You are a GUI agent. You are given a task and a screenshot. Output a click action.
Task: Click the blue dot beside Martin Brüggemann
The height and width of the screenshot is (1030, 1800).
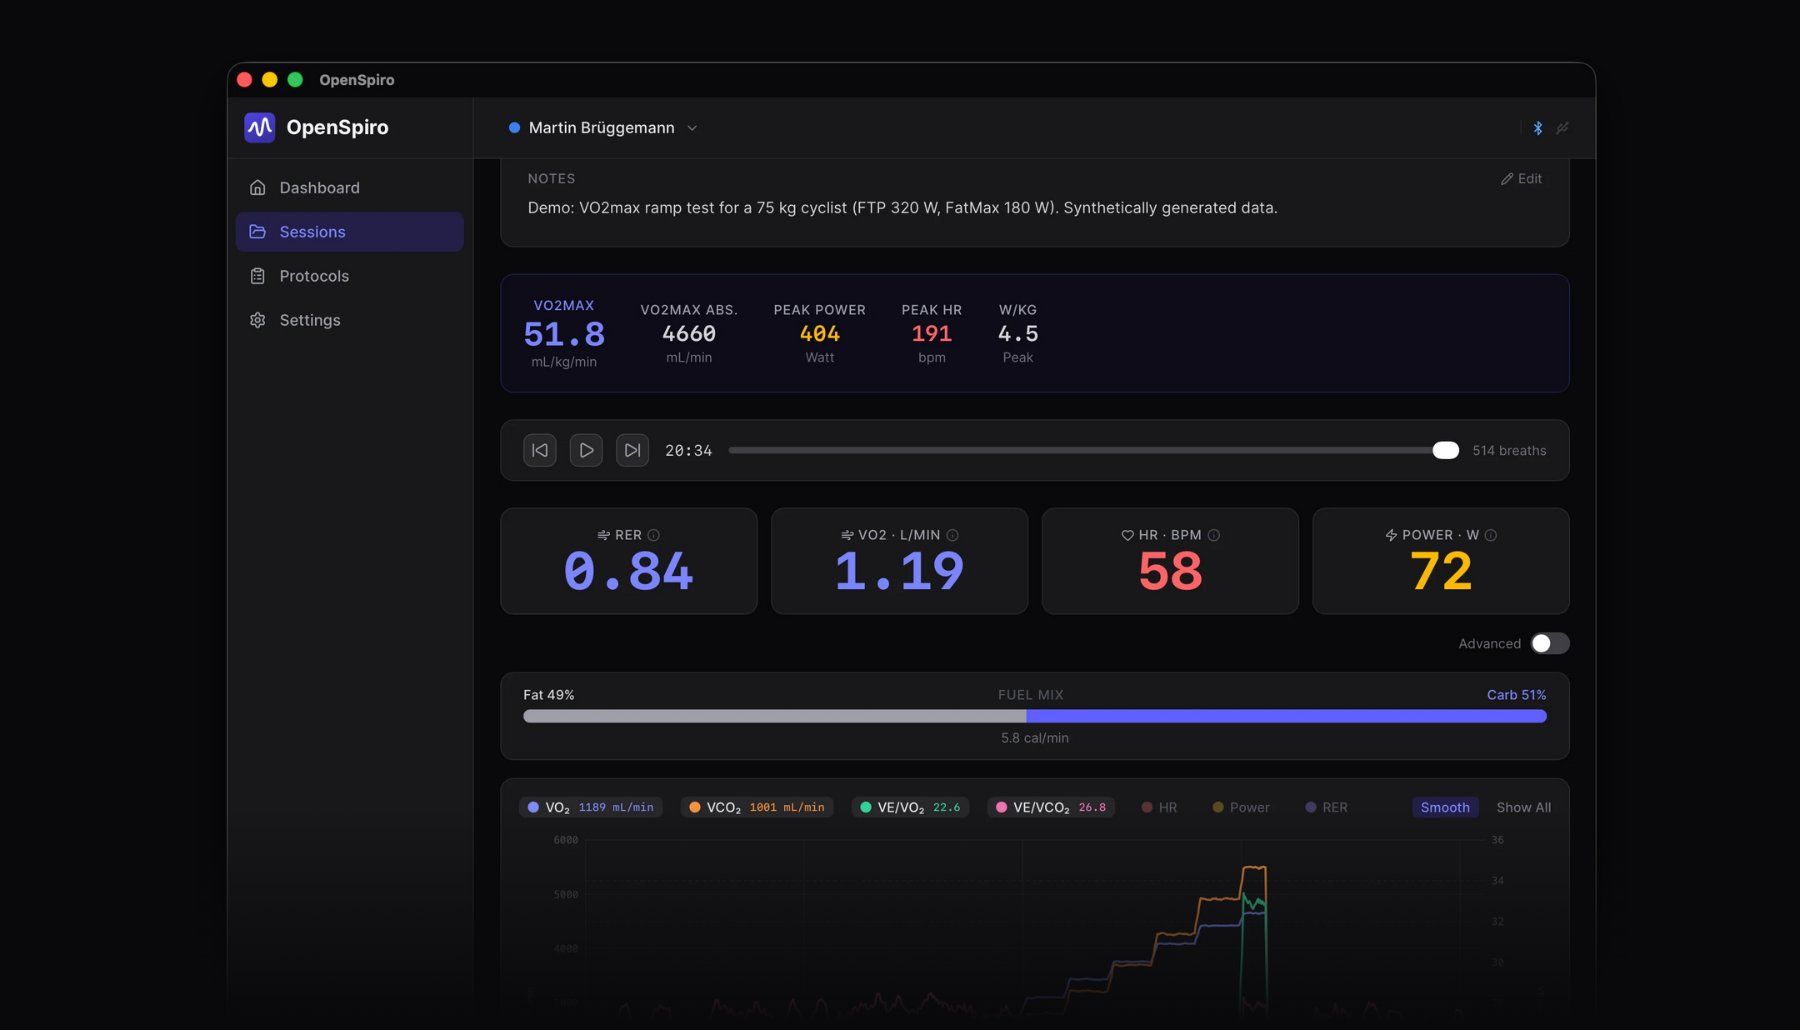click(x=514, y=128)
